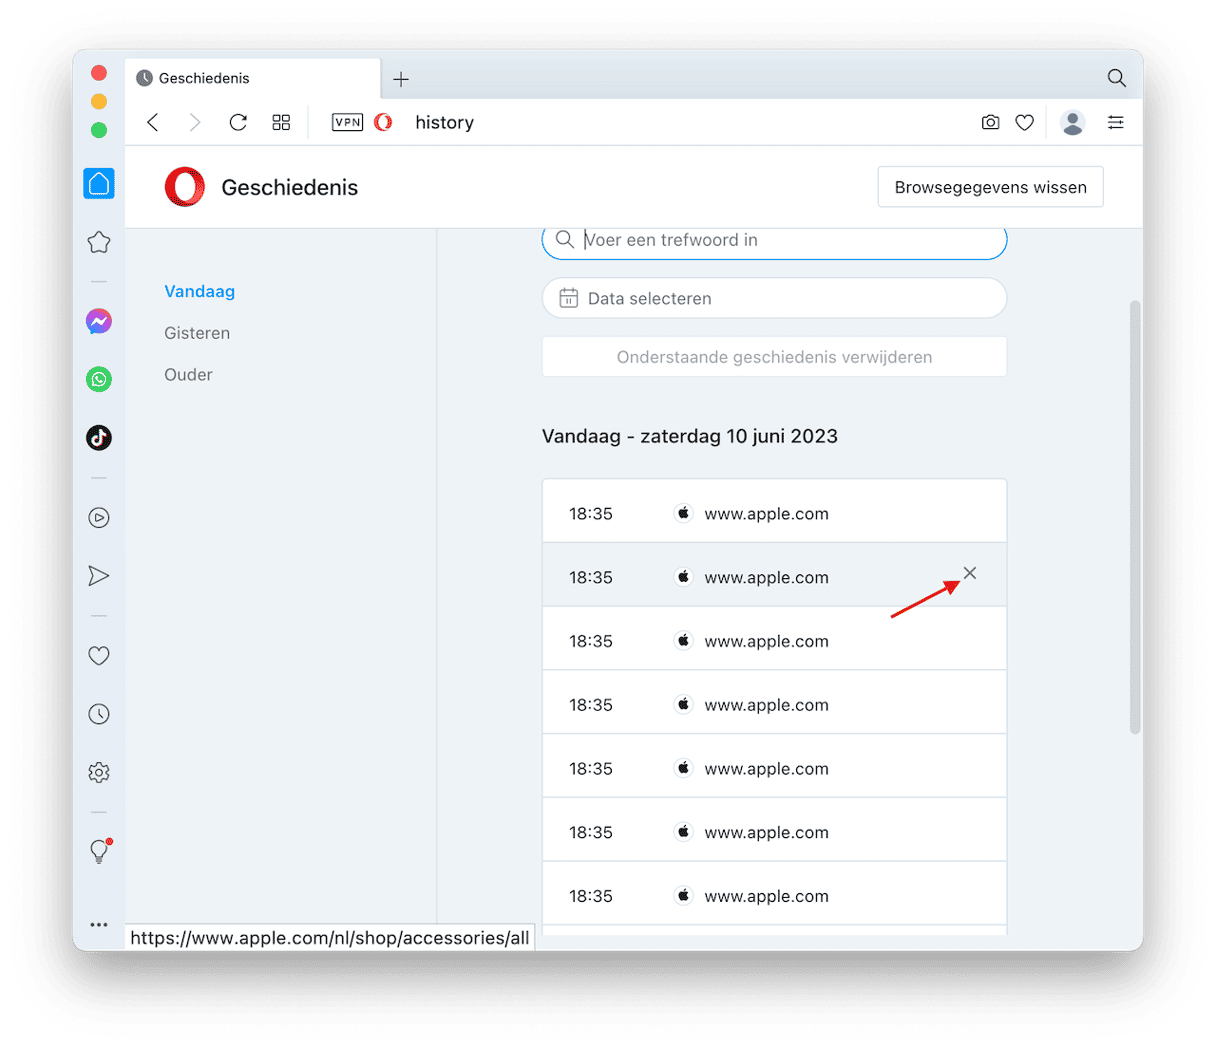Click the Geschiedenis page title text
Viewport: 1216px width, 1047px height.
click(x=290, y=187)
